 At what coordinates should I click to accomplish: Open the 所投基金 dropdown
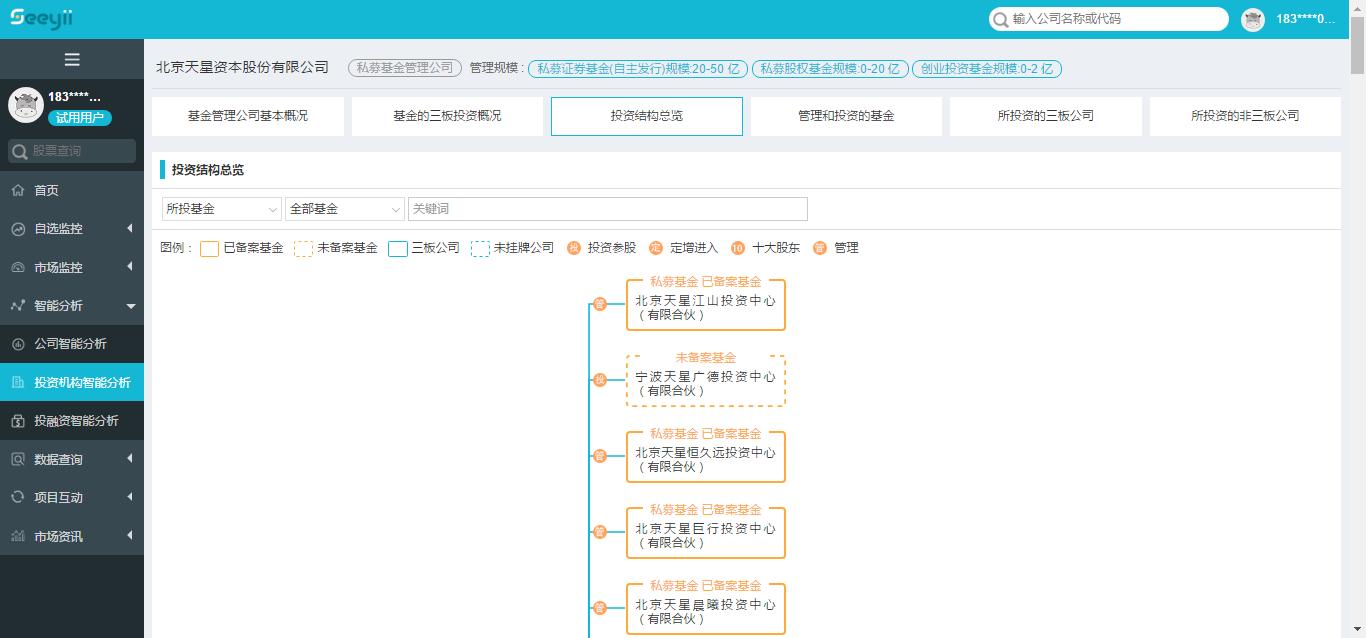[222, 209]
